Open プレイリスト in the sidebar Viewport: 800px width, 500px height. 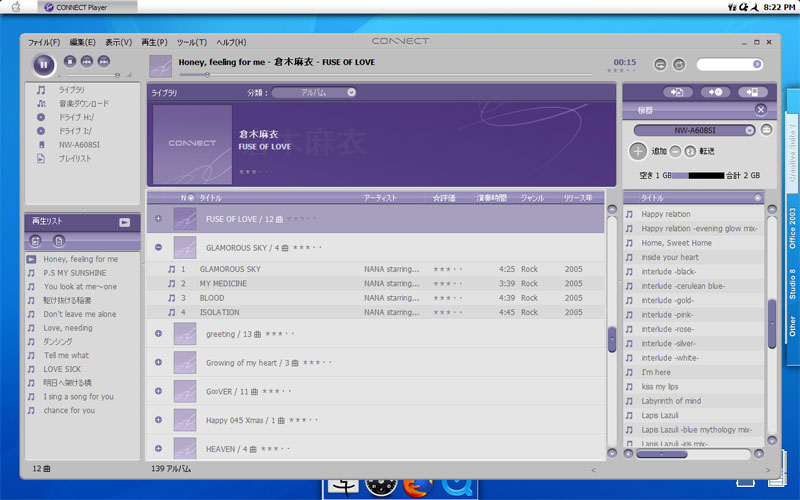point(74,159)
